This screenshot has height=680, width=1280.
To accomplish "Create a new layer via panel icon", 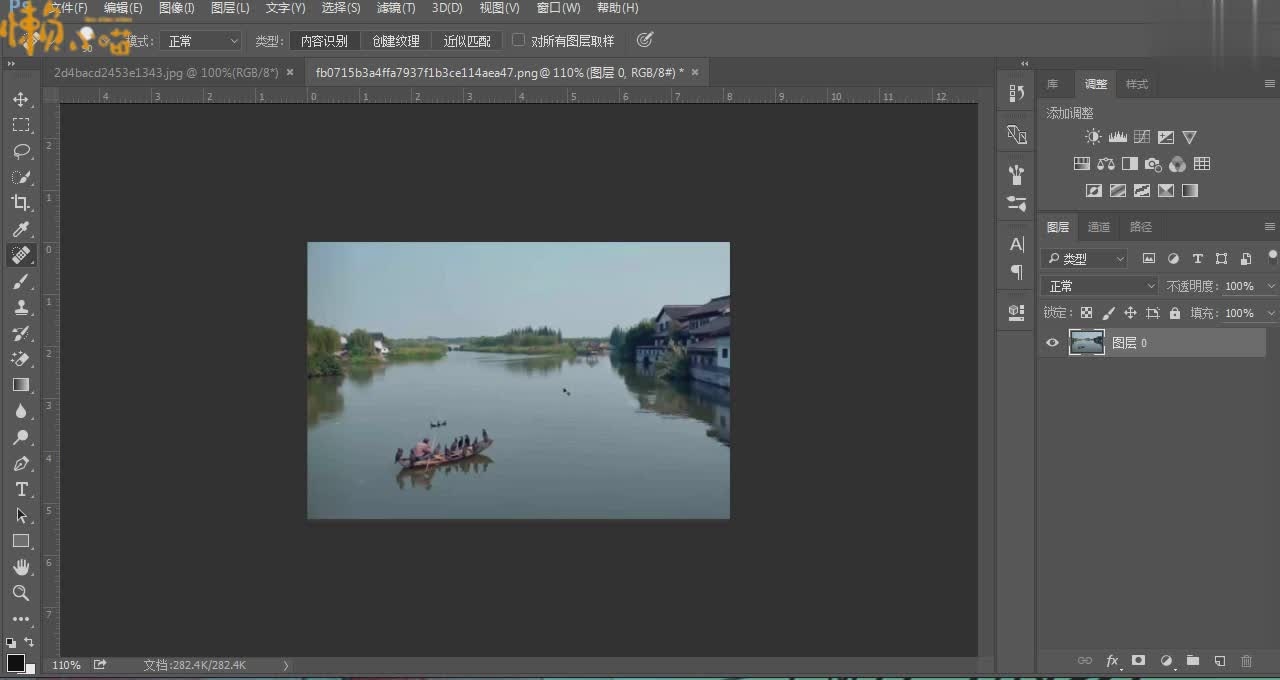I will tap(1219, 661).
